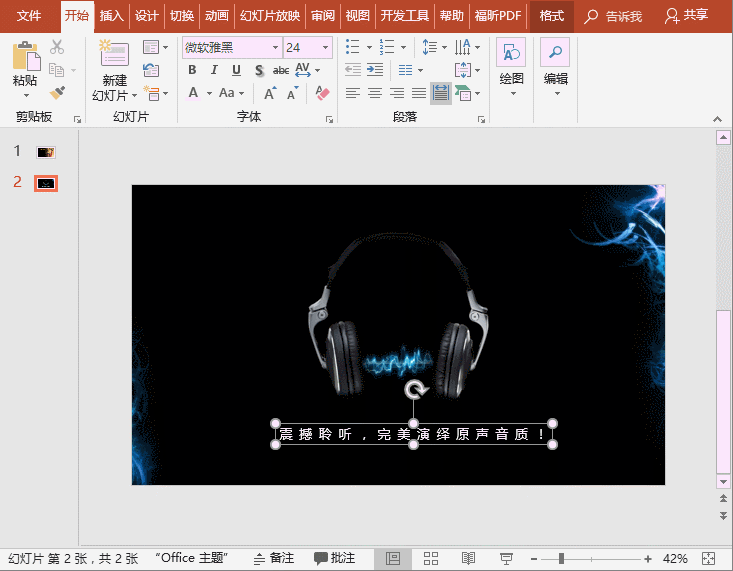Open the font name dropdown
This screenshot has height=571, width=733.
[275, 47]
